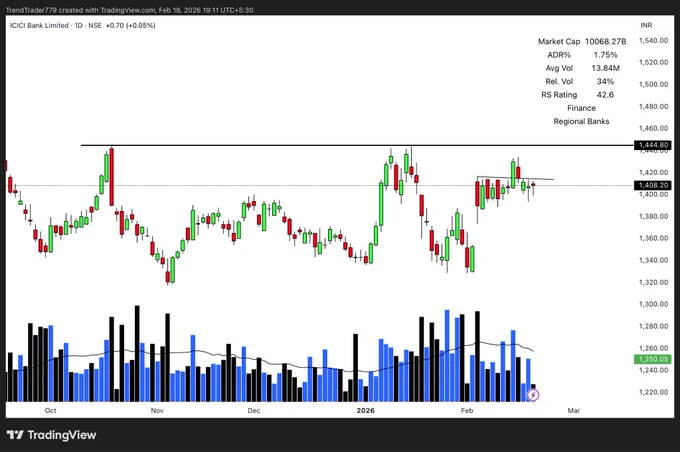The width and height of the screenshot is (680, 452).
Task: Click the '+0.70 (+0.05%)' price change text
Action: click(131, 26)
